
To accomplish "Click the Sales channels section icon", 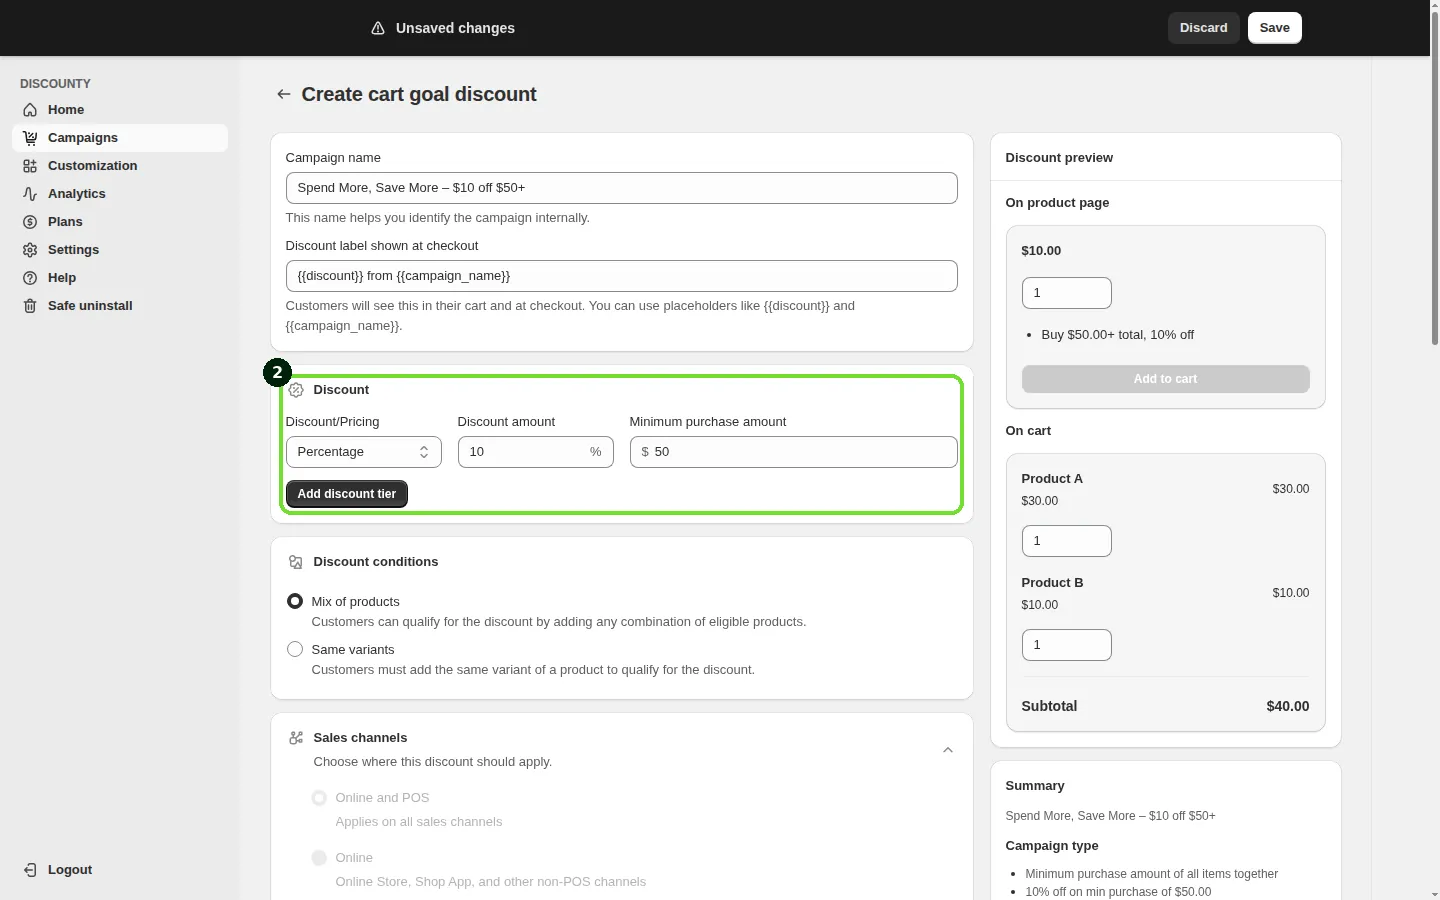I will click(x=296, y=738).
